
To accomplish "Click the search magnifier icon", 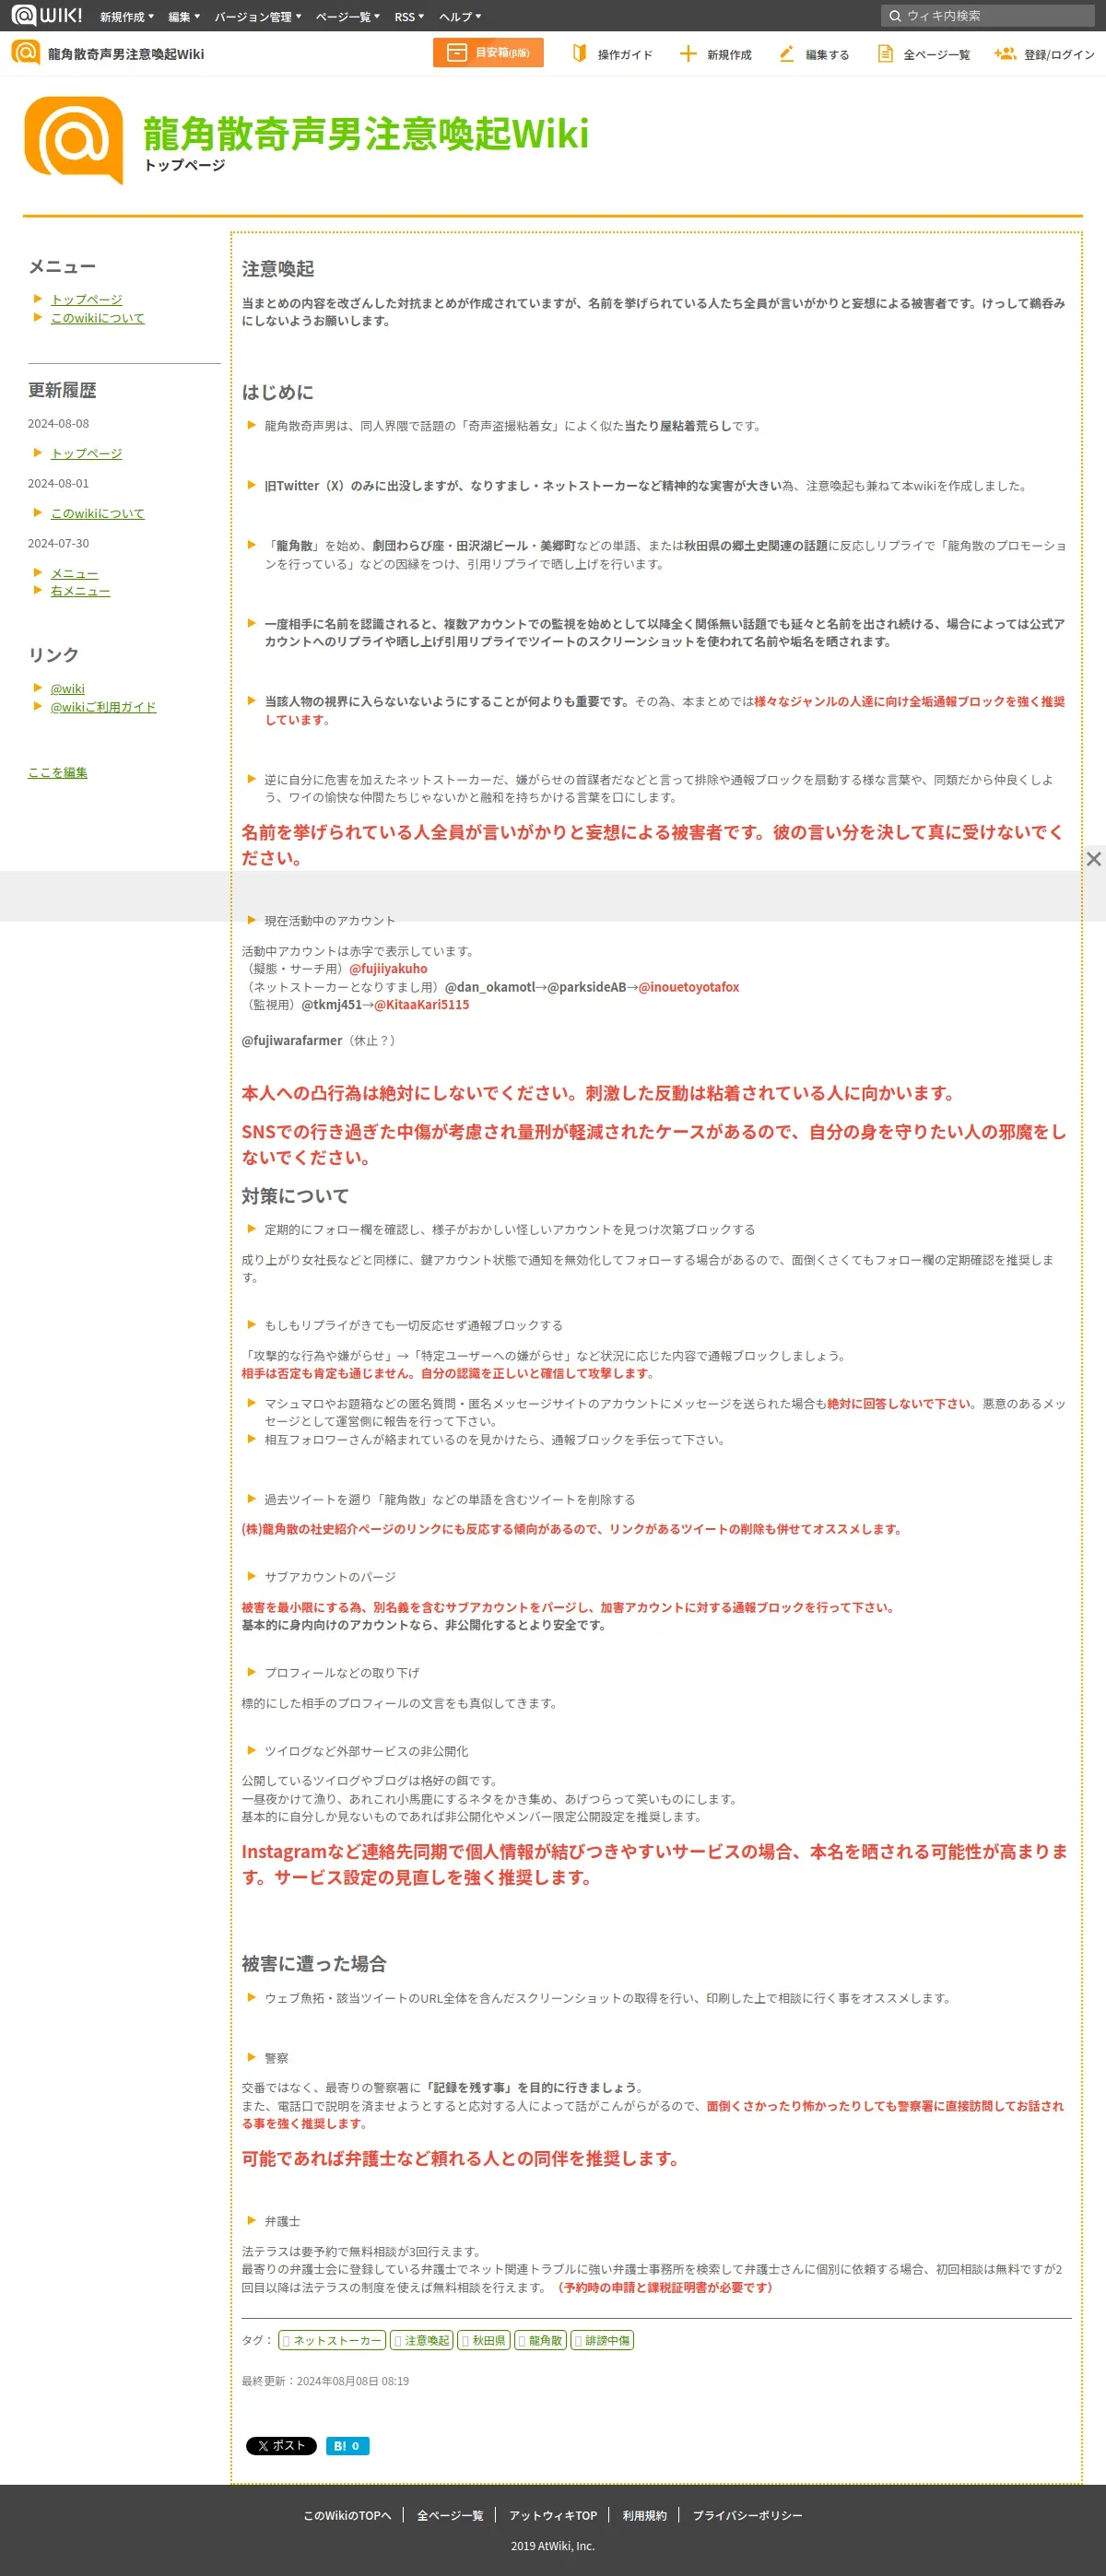I will pos(895,16).
